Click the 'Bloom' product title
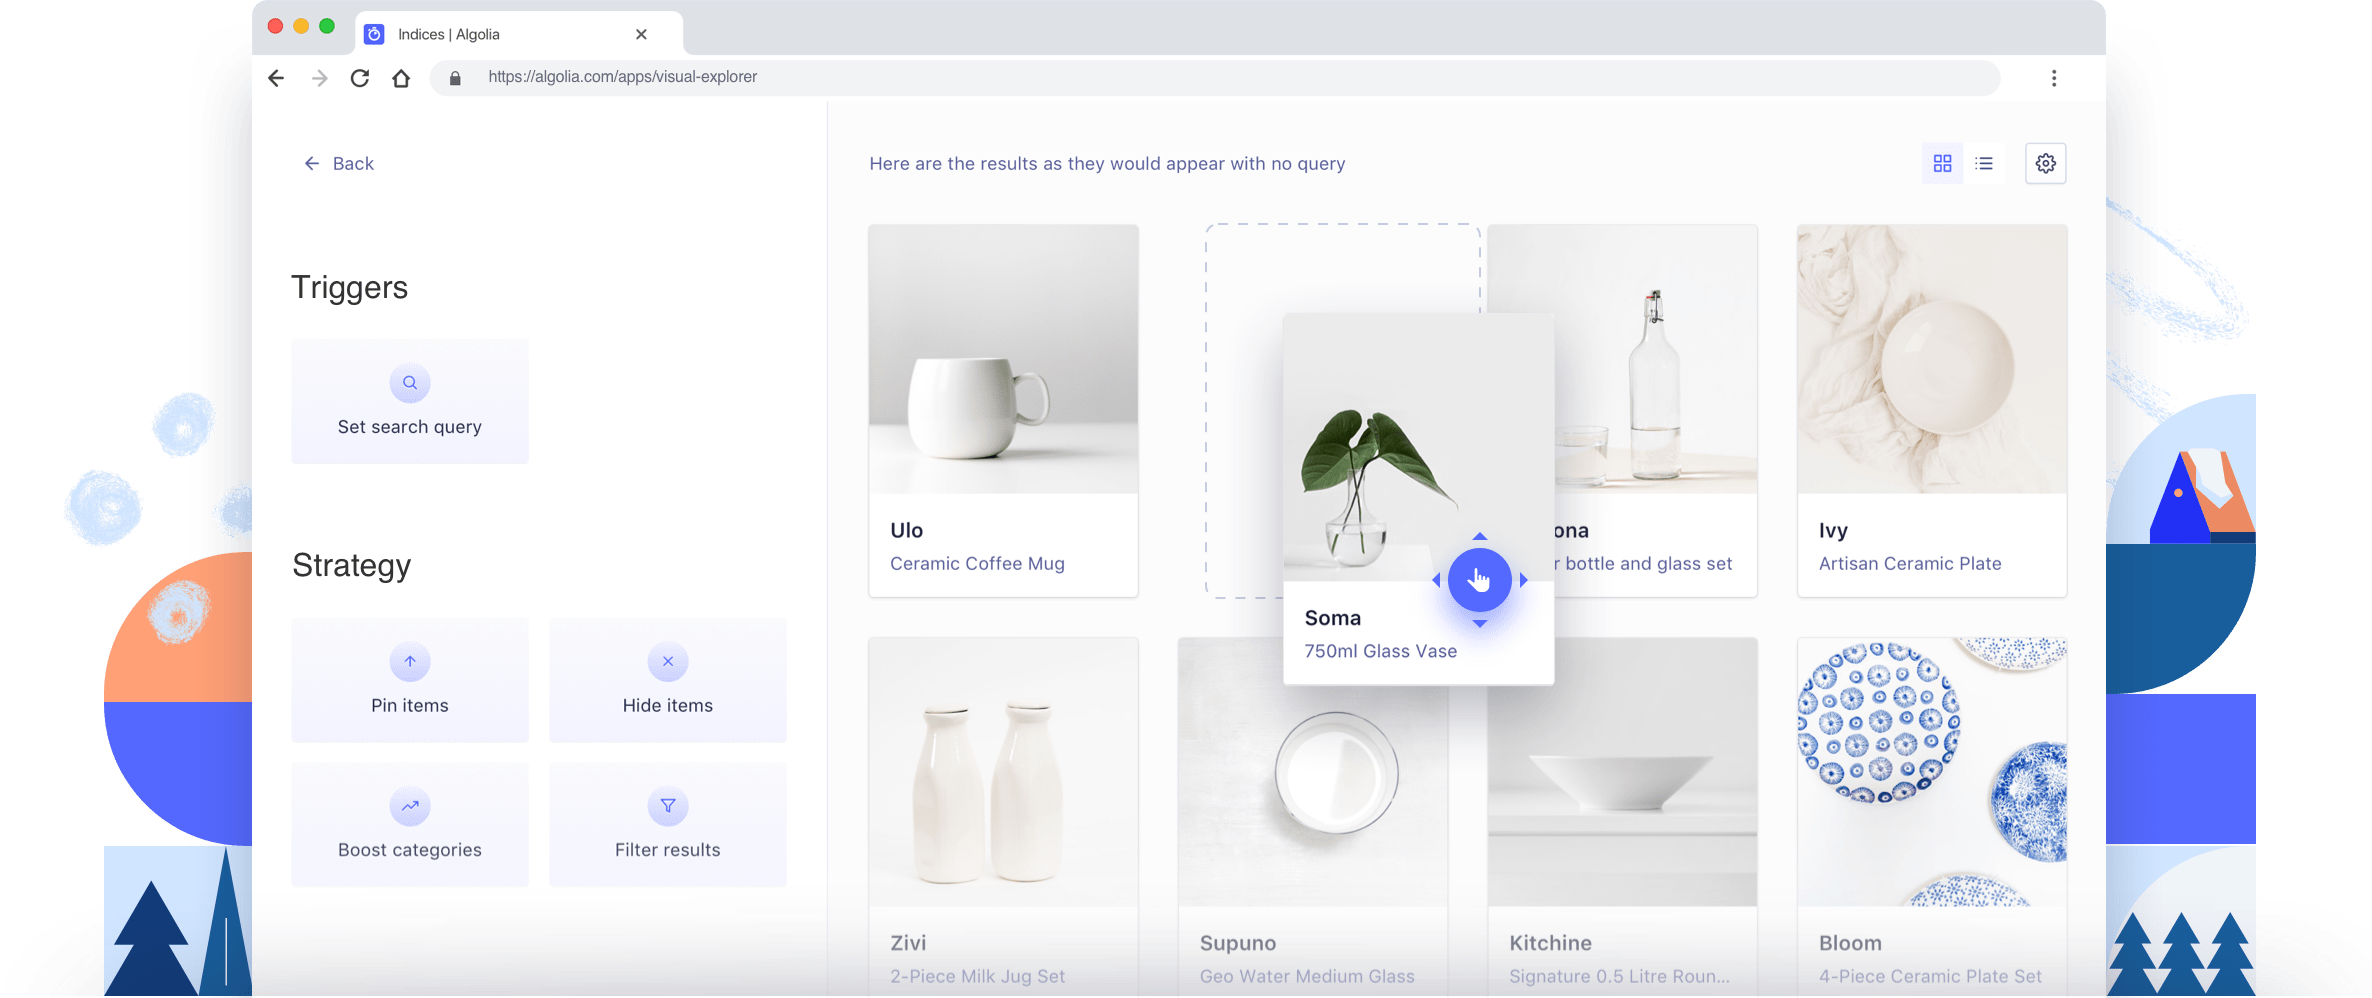Screen dimensions: 2372x998 (1850, 943)
